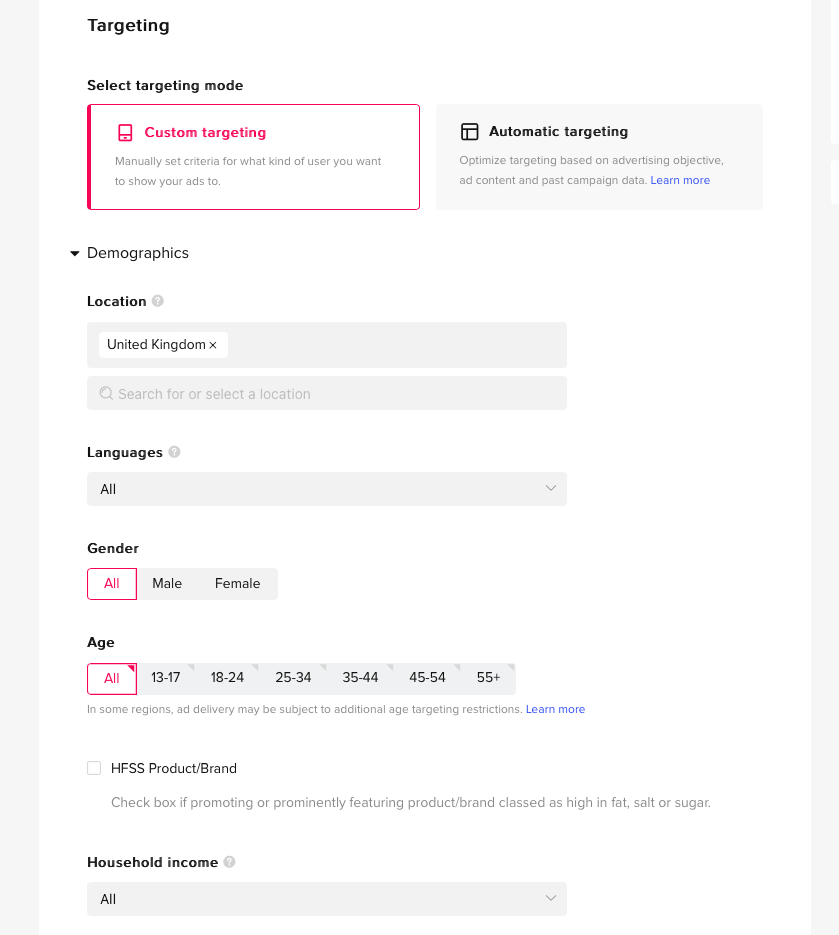The width and height of the screenshot is (839, 935).
Task: Collapse the Demographics section arrow
Action: (x=74, y=254)
